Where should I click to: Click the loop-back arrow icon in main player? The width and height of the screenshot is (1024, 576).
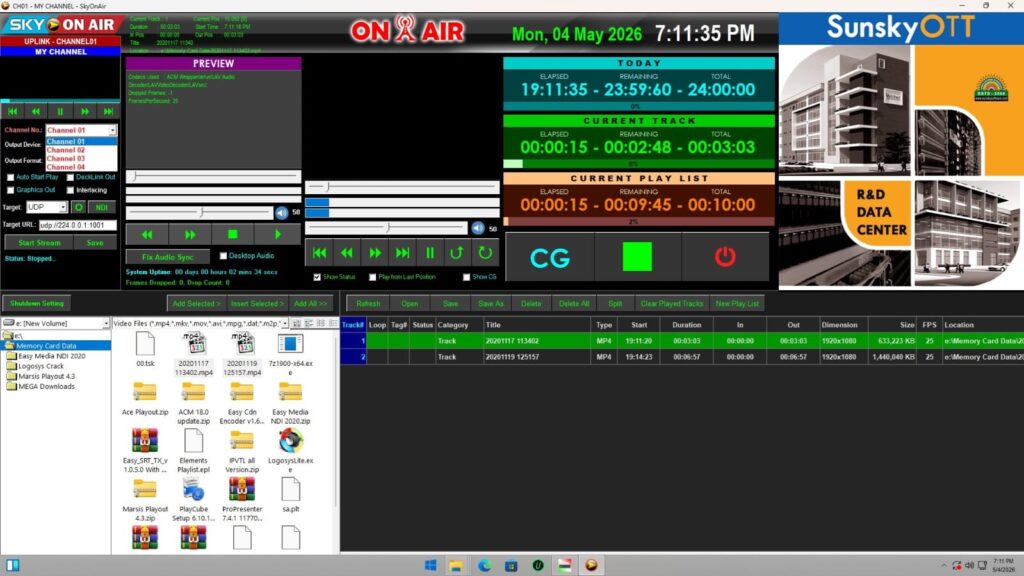click(x=457, y=253)
